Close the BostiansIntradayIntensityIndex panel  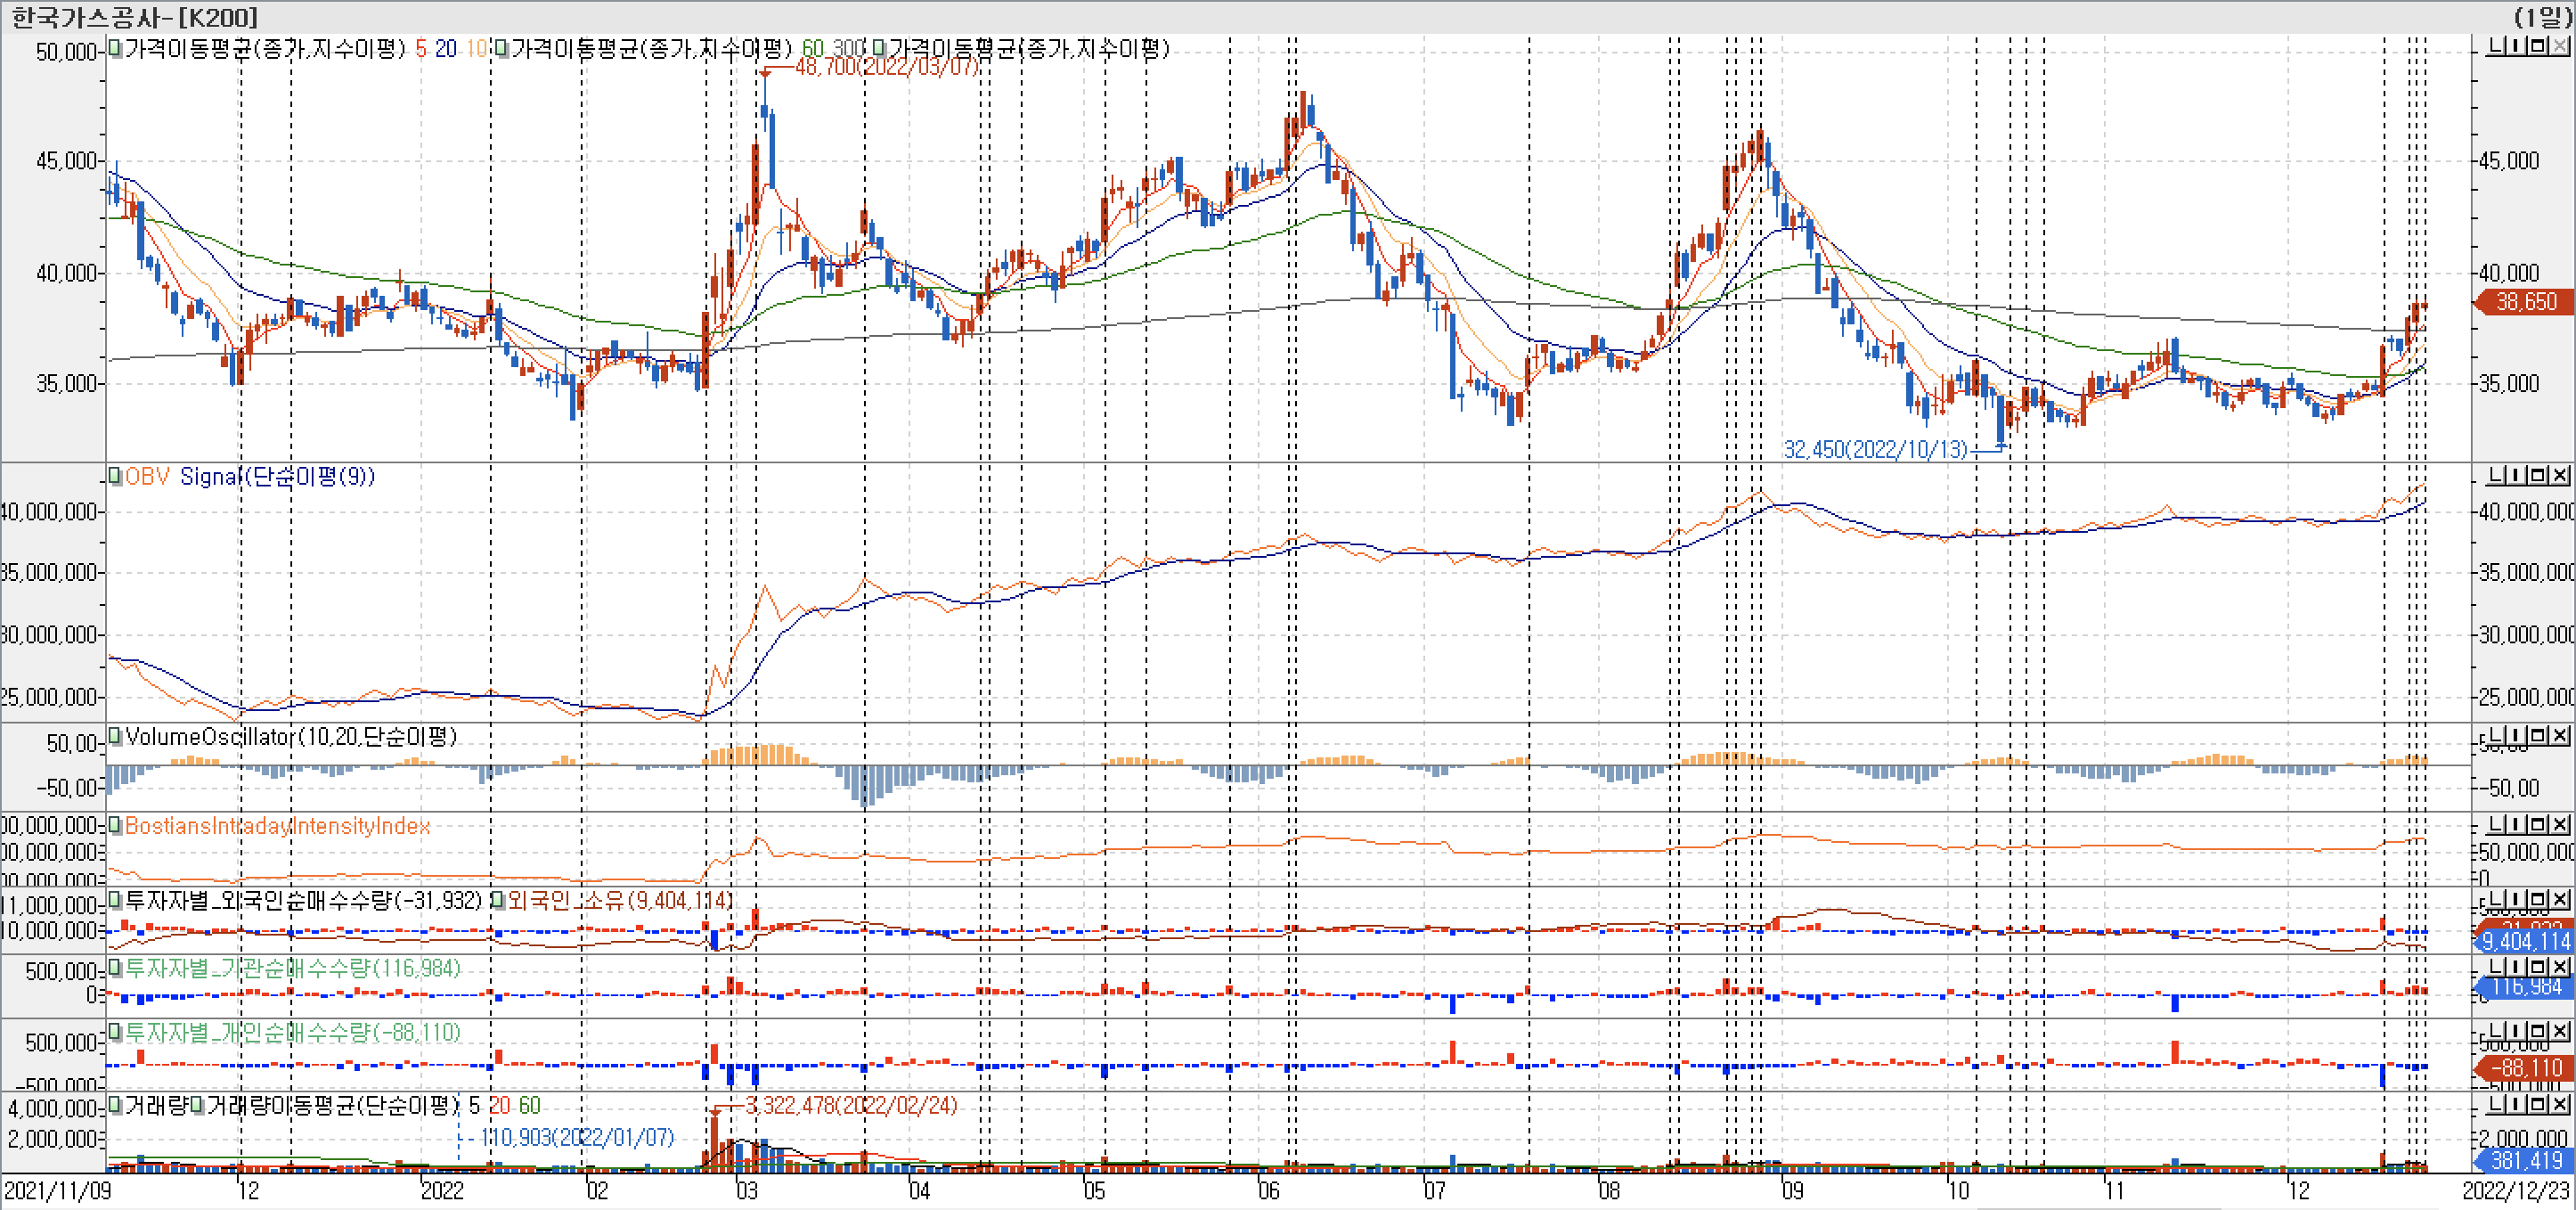click(2560, 824)
